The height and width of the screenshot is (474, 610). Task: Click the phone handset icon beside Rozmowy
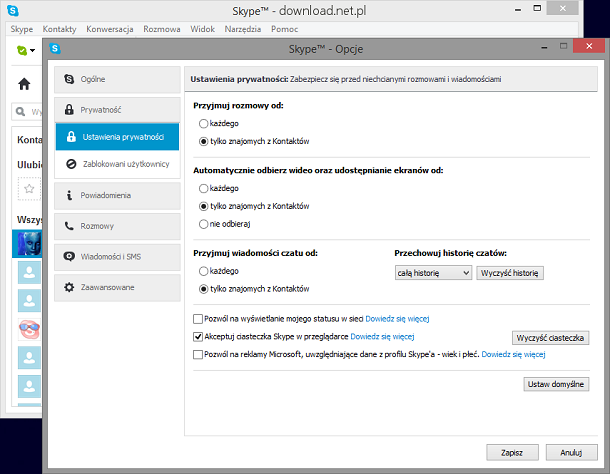[69, 226]
